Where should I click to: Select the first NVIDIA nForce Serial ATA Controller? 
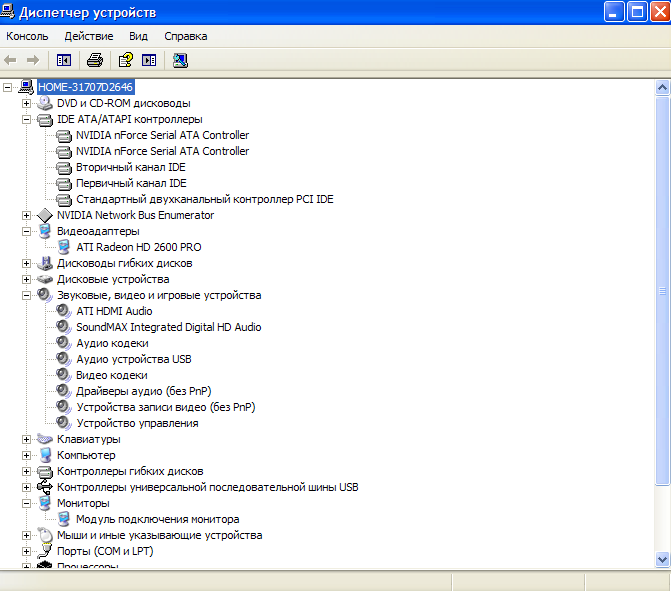pyautogui.click(x=162, y=135)
